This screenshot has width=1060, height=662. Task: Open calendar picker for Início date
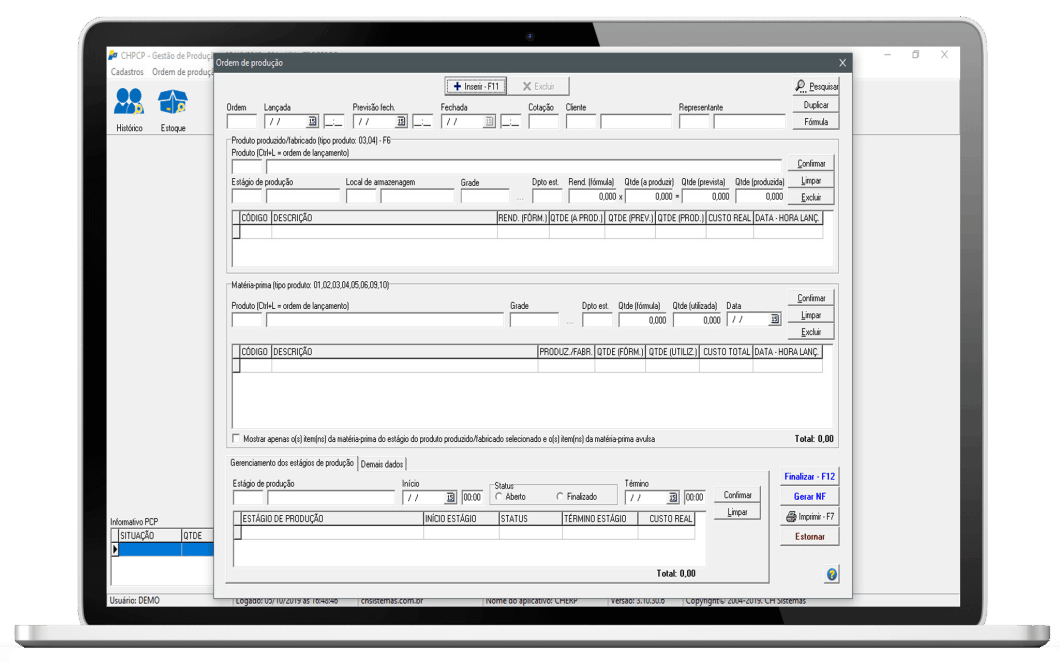coord(450,498)
